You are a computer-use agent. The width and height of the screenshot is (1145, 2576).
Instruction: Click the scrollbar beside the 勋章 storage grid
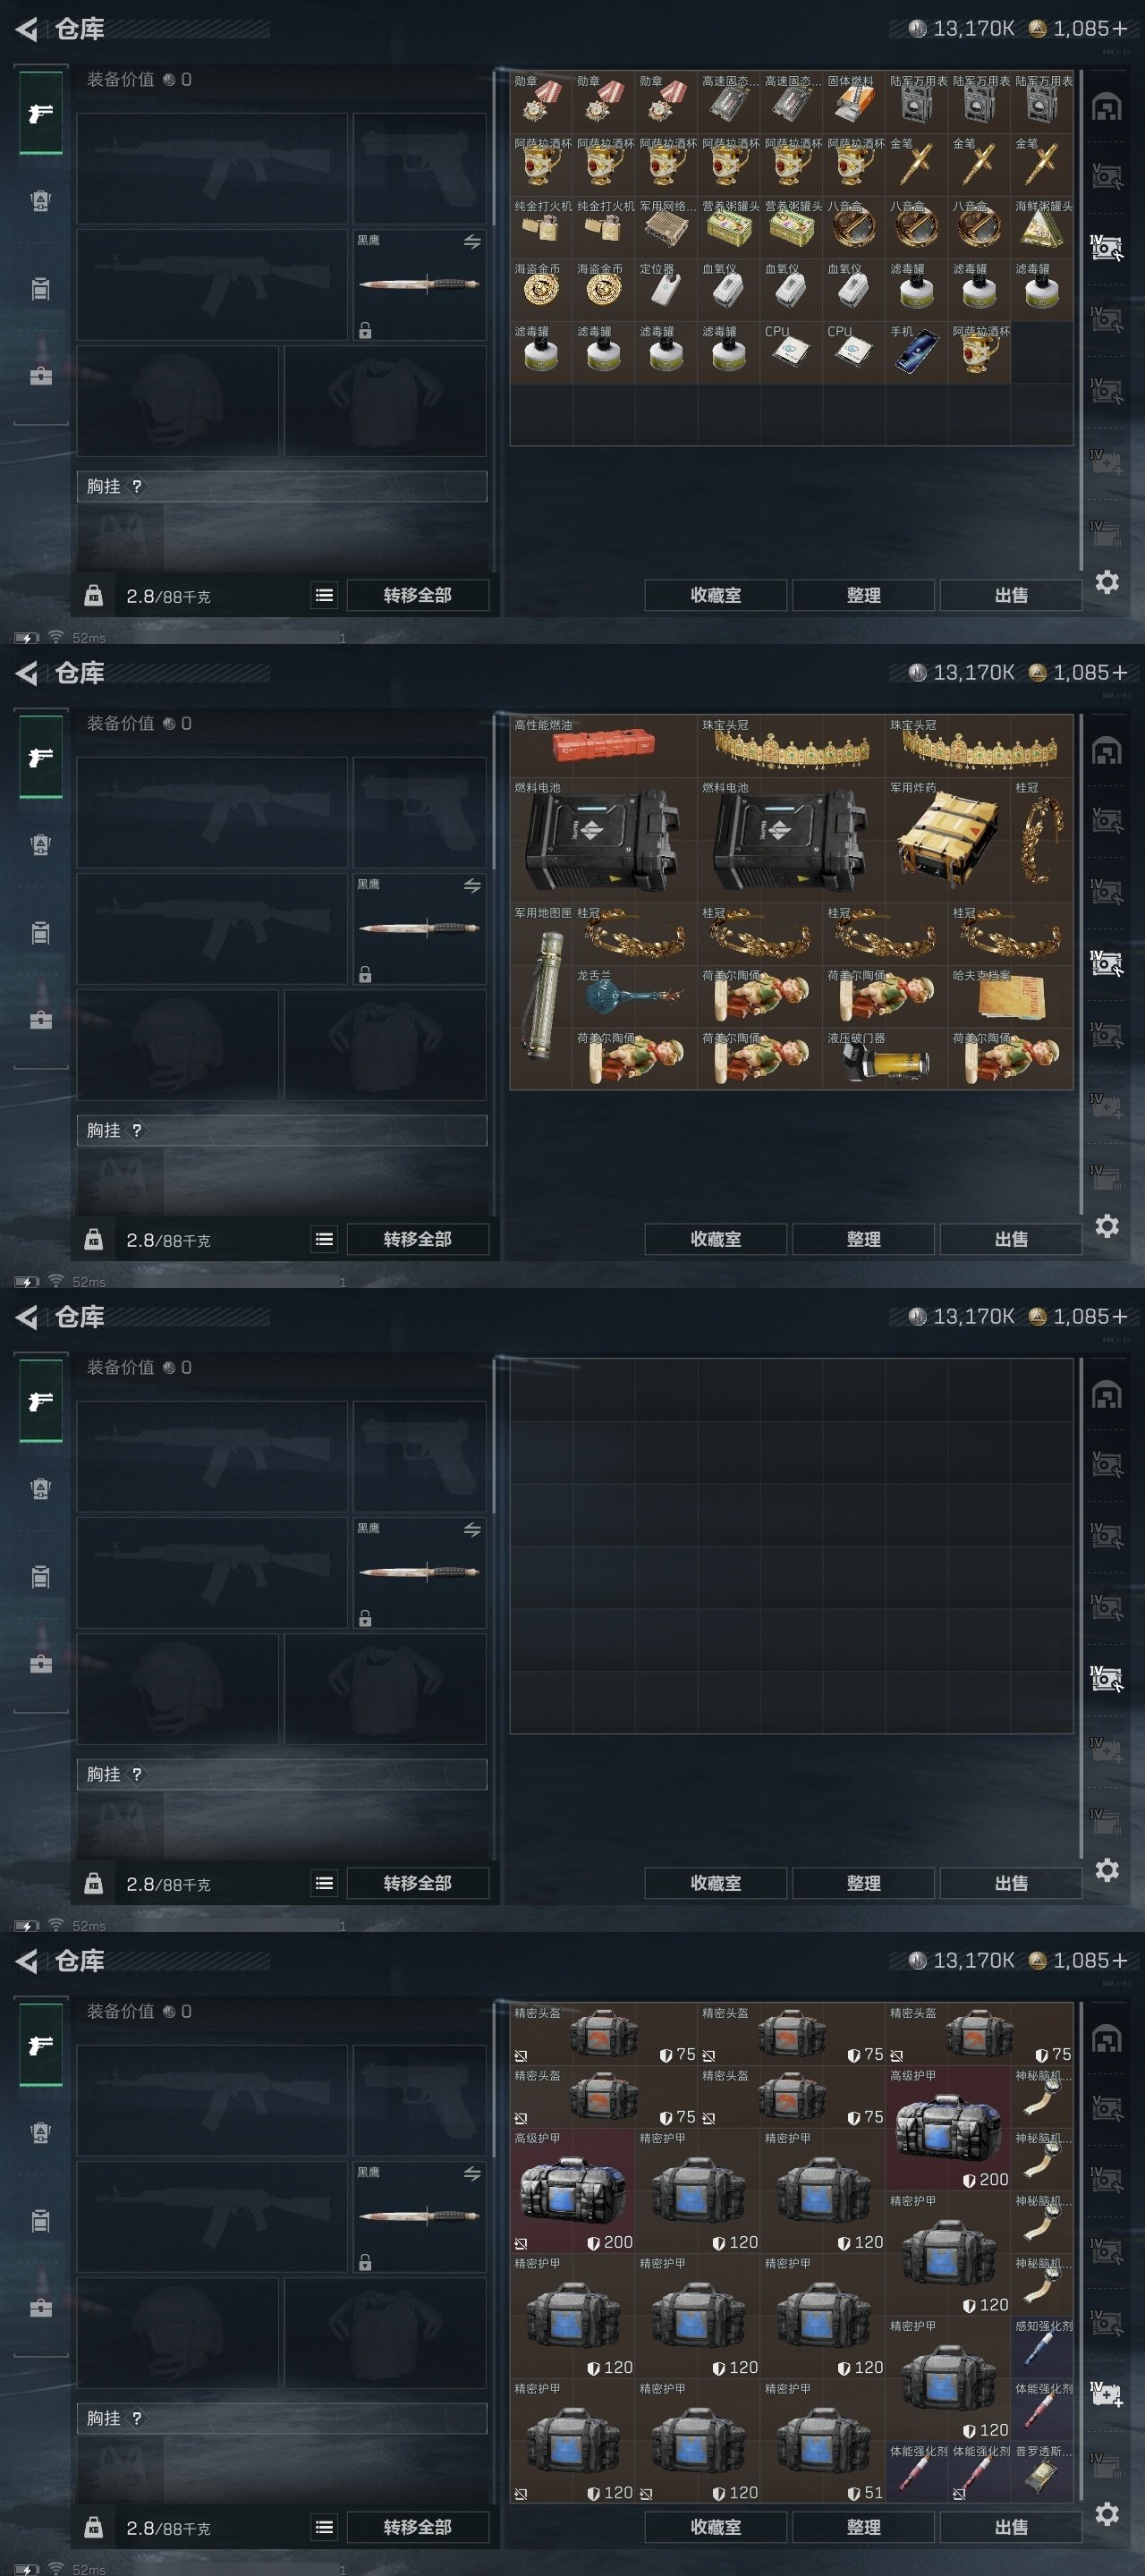click(x=1081, y=320)
